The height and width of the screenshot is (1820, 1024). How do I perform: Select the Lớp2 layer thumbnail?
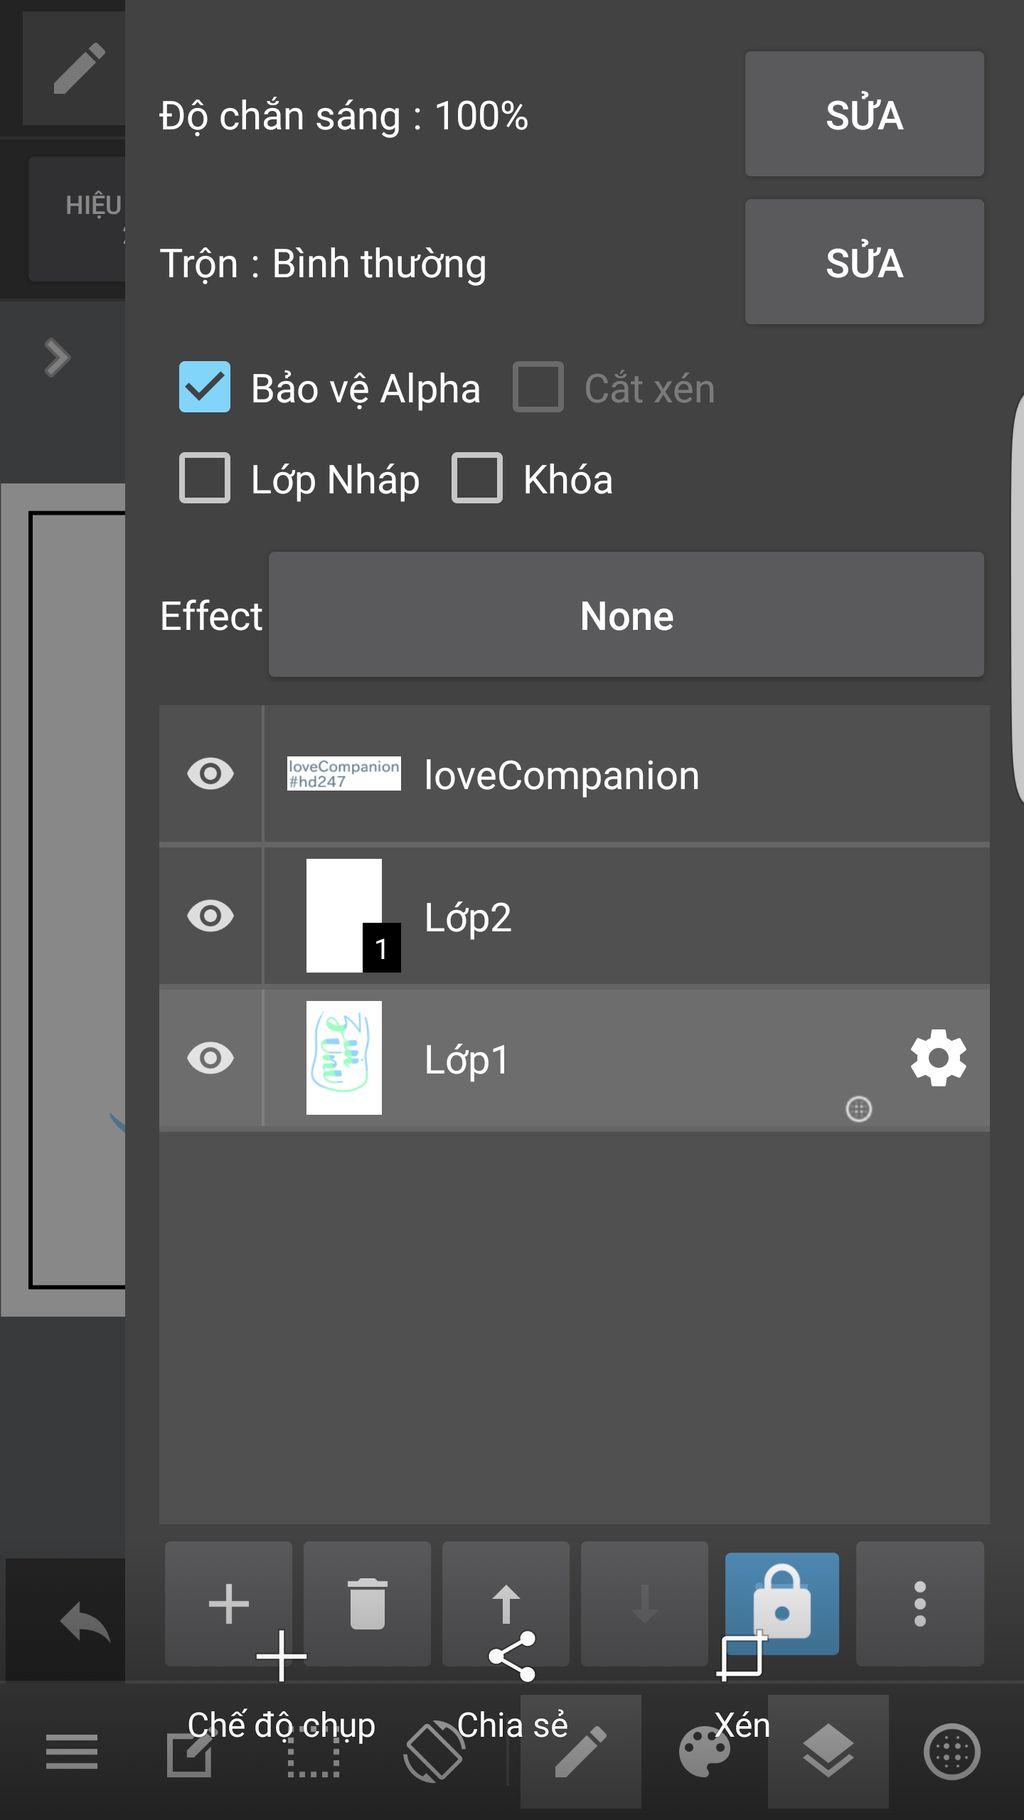[x=344, y=916]
